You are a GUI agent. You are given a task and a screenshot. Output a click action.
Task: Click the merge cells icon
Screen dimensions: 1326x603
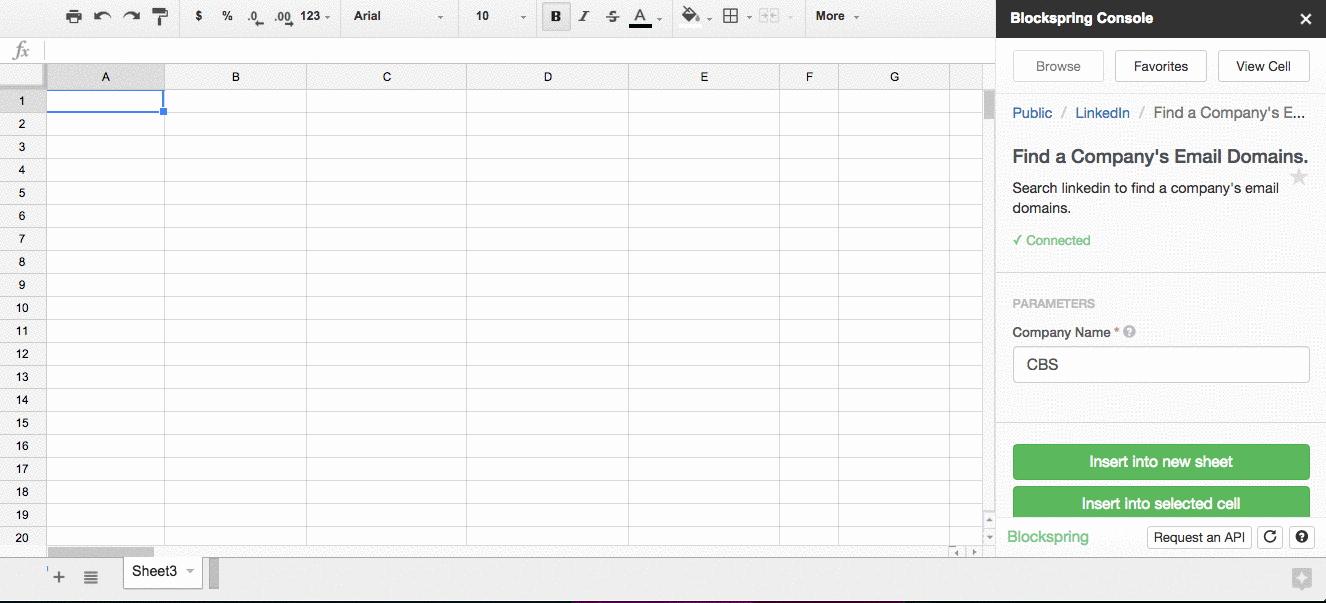tap(769, 16)
